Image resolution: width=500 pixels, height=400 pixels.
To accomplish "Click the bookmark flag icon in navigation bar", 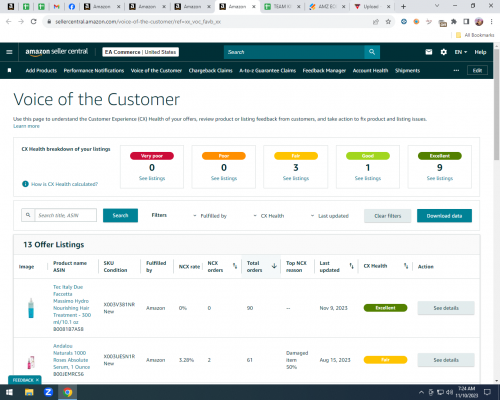I will click(x=9, y=70).
